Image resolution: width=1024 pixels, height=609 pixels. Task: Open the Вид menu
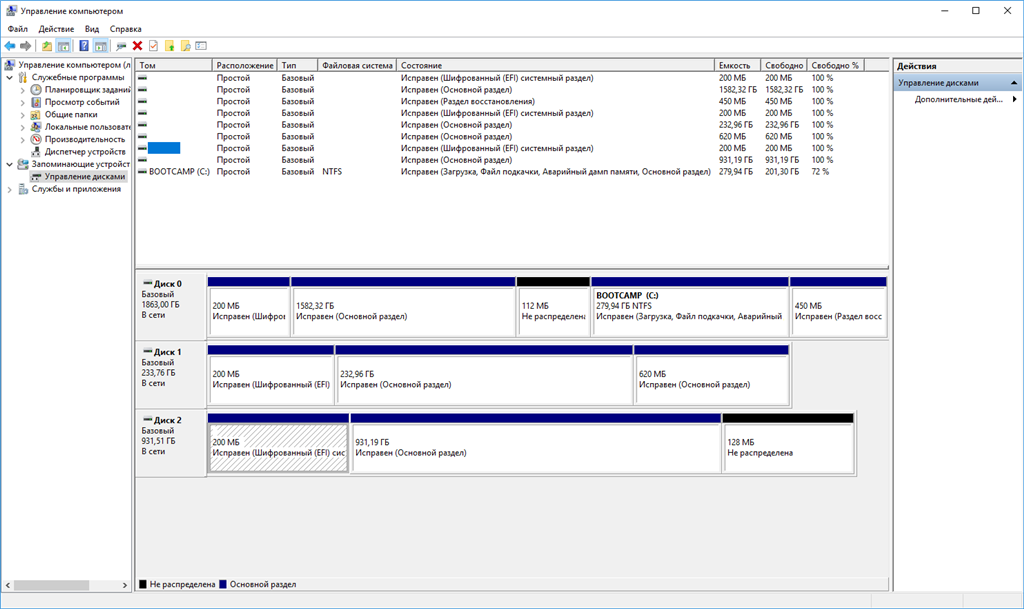(x=91, y=29)
